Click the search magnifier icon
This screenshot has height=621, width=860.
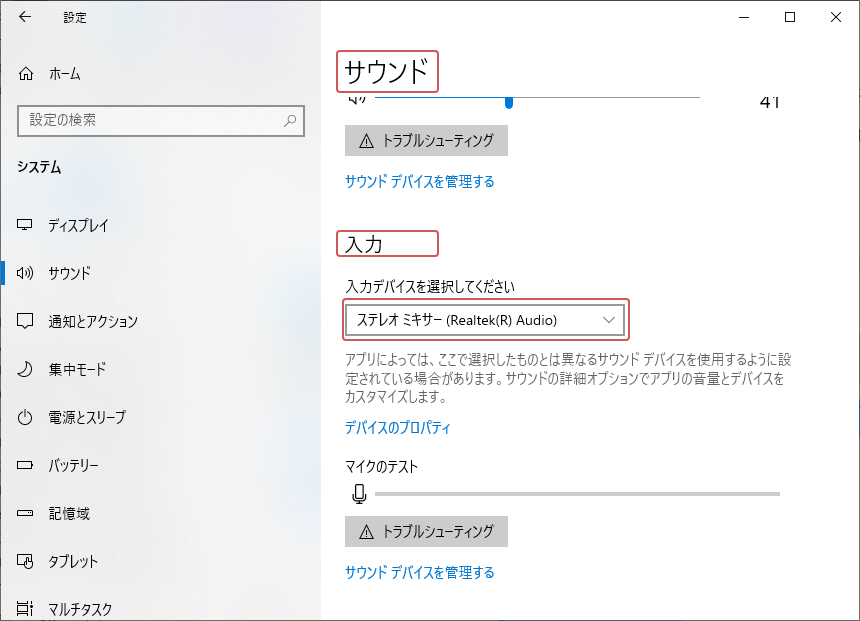pyautogui.click(x=290, y=120)
